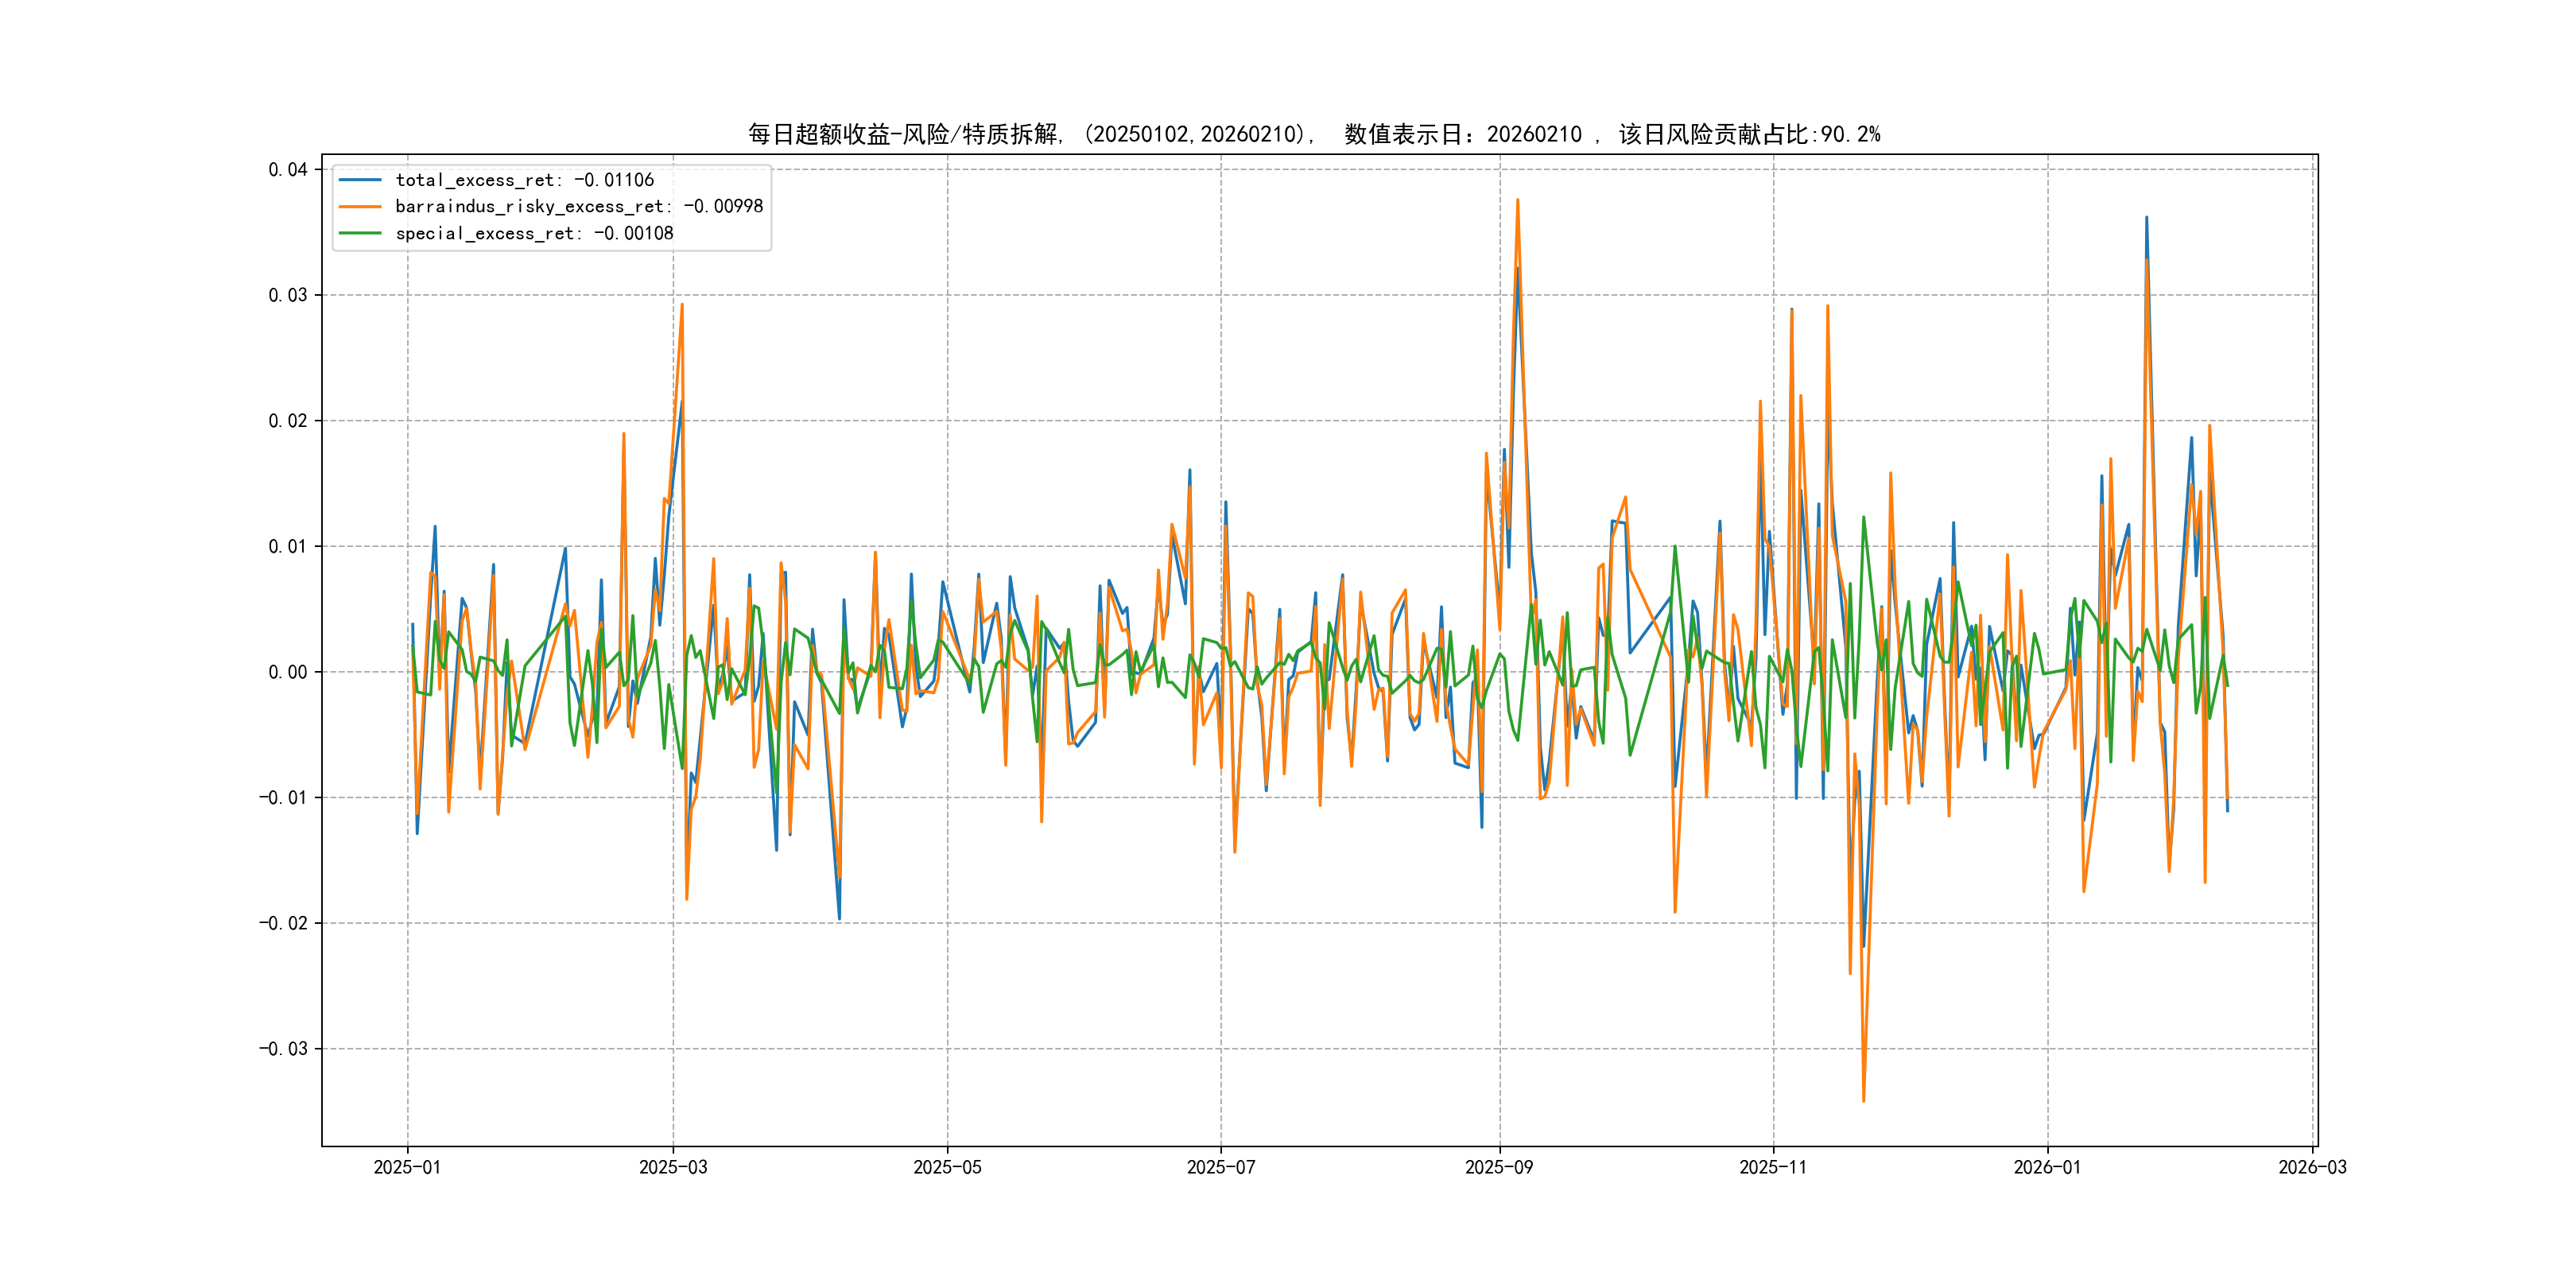Image resolution: width=2576 pixels, height=1288 pixels.
Task: Click the highest orange peak near 2025-09
Action: (x=1517, y=201)
